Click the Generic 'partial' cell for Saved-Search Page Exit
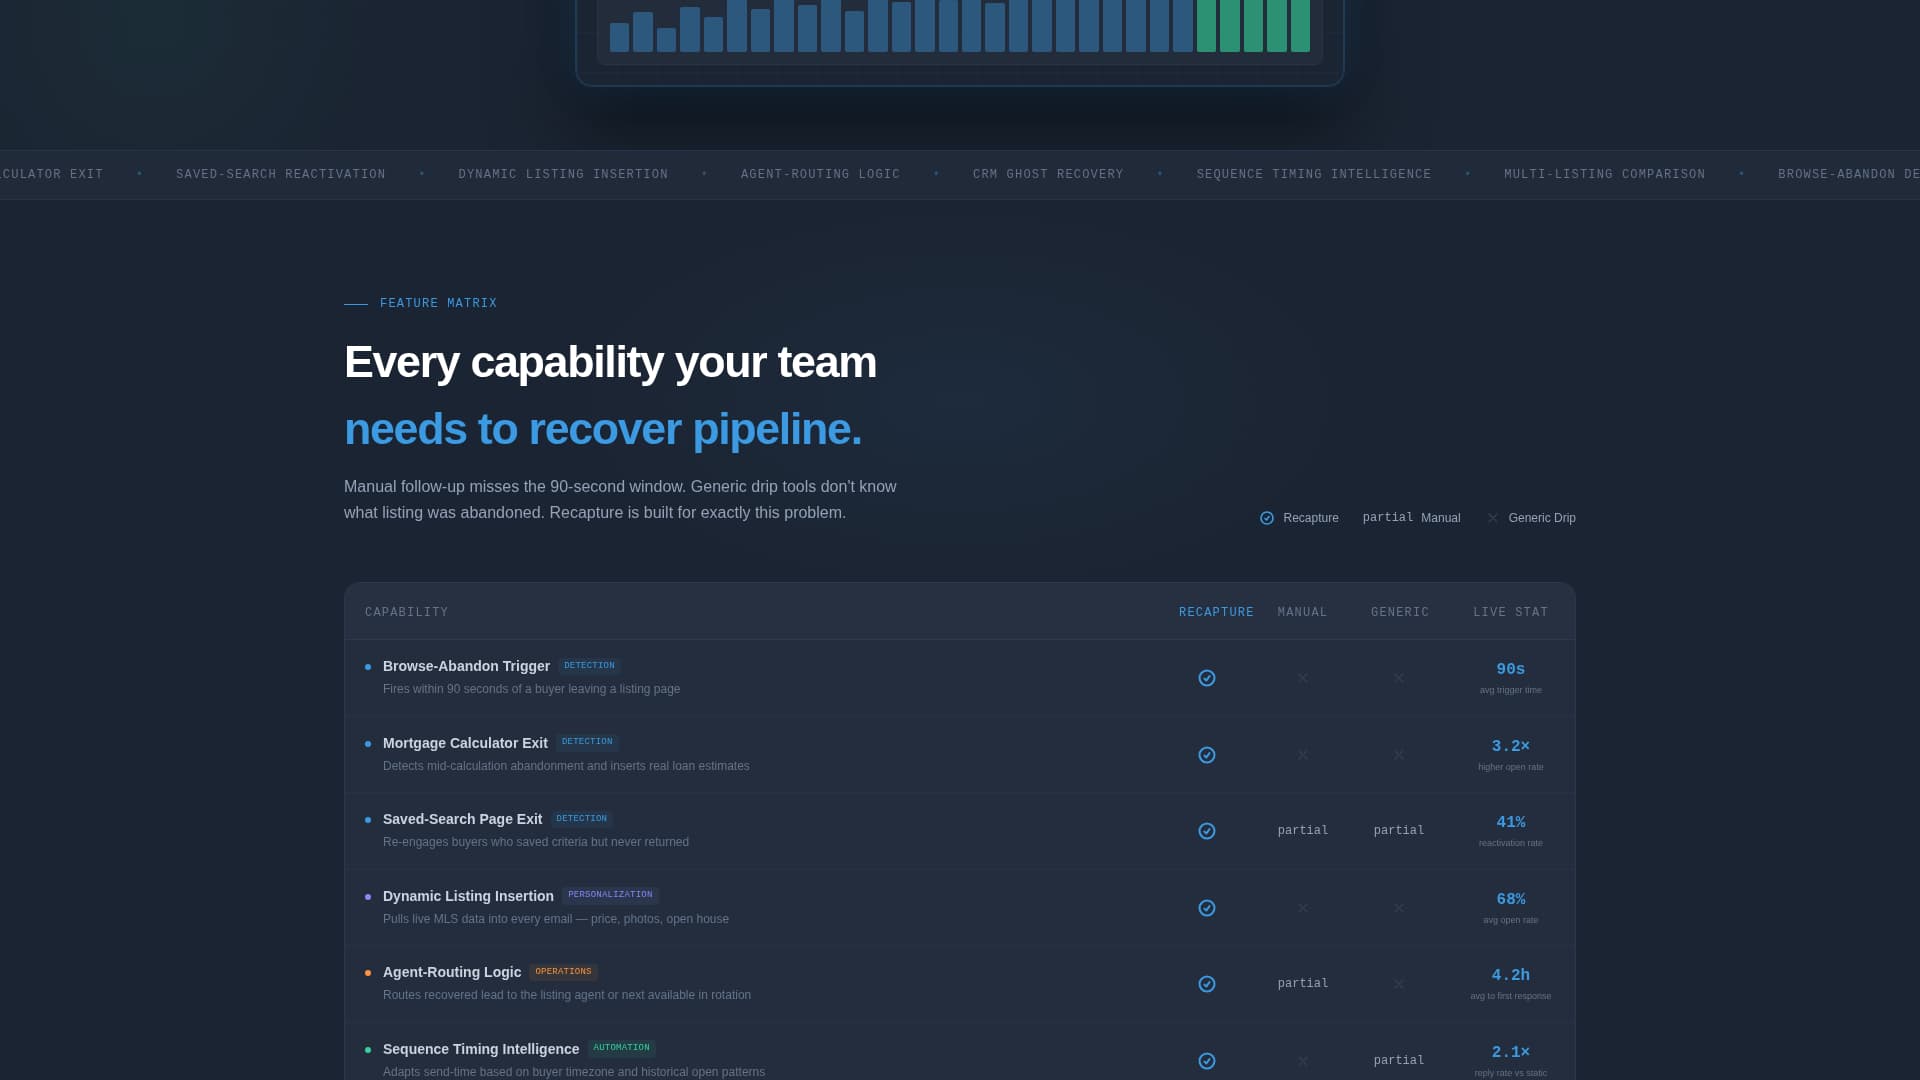 [x=1399, y=831]
